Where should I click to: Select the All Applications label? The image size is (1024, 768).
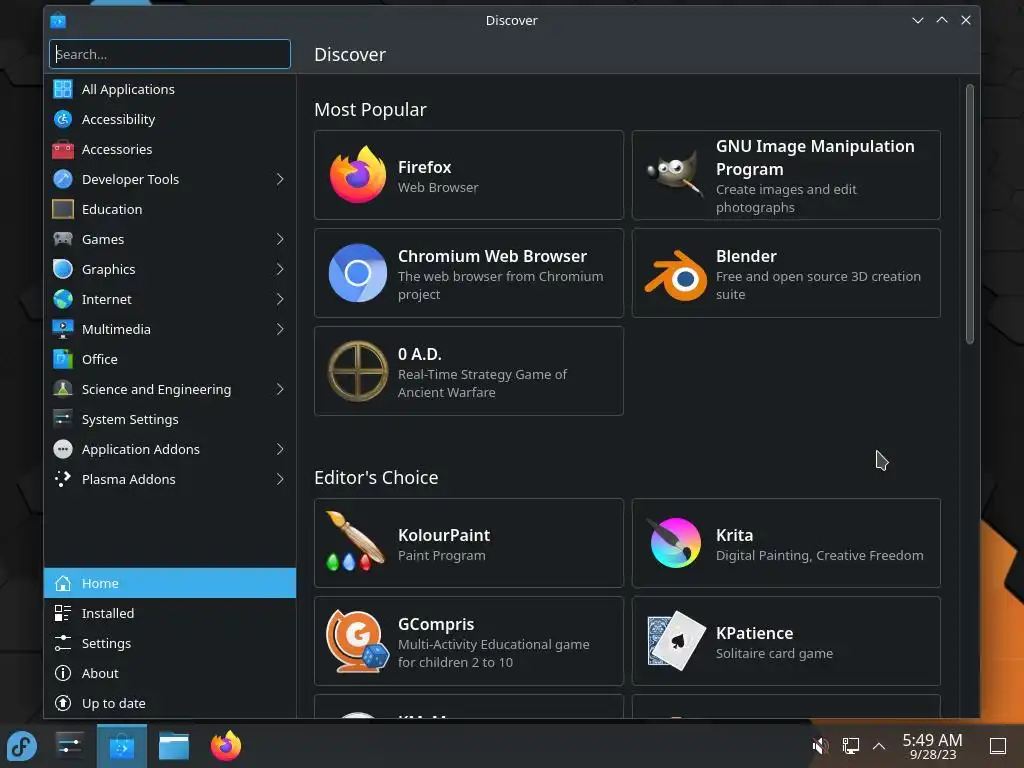(128, 89)
